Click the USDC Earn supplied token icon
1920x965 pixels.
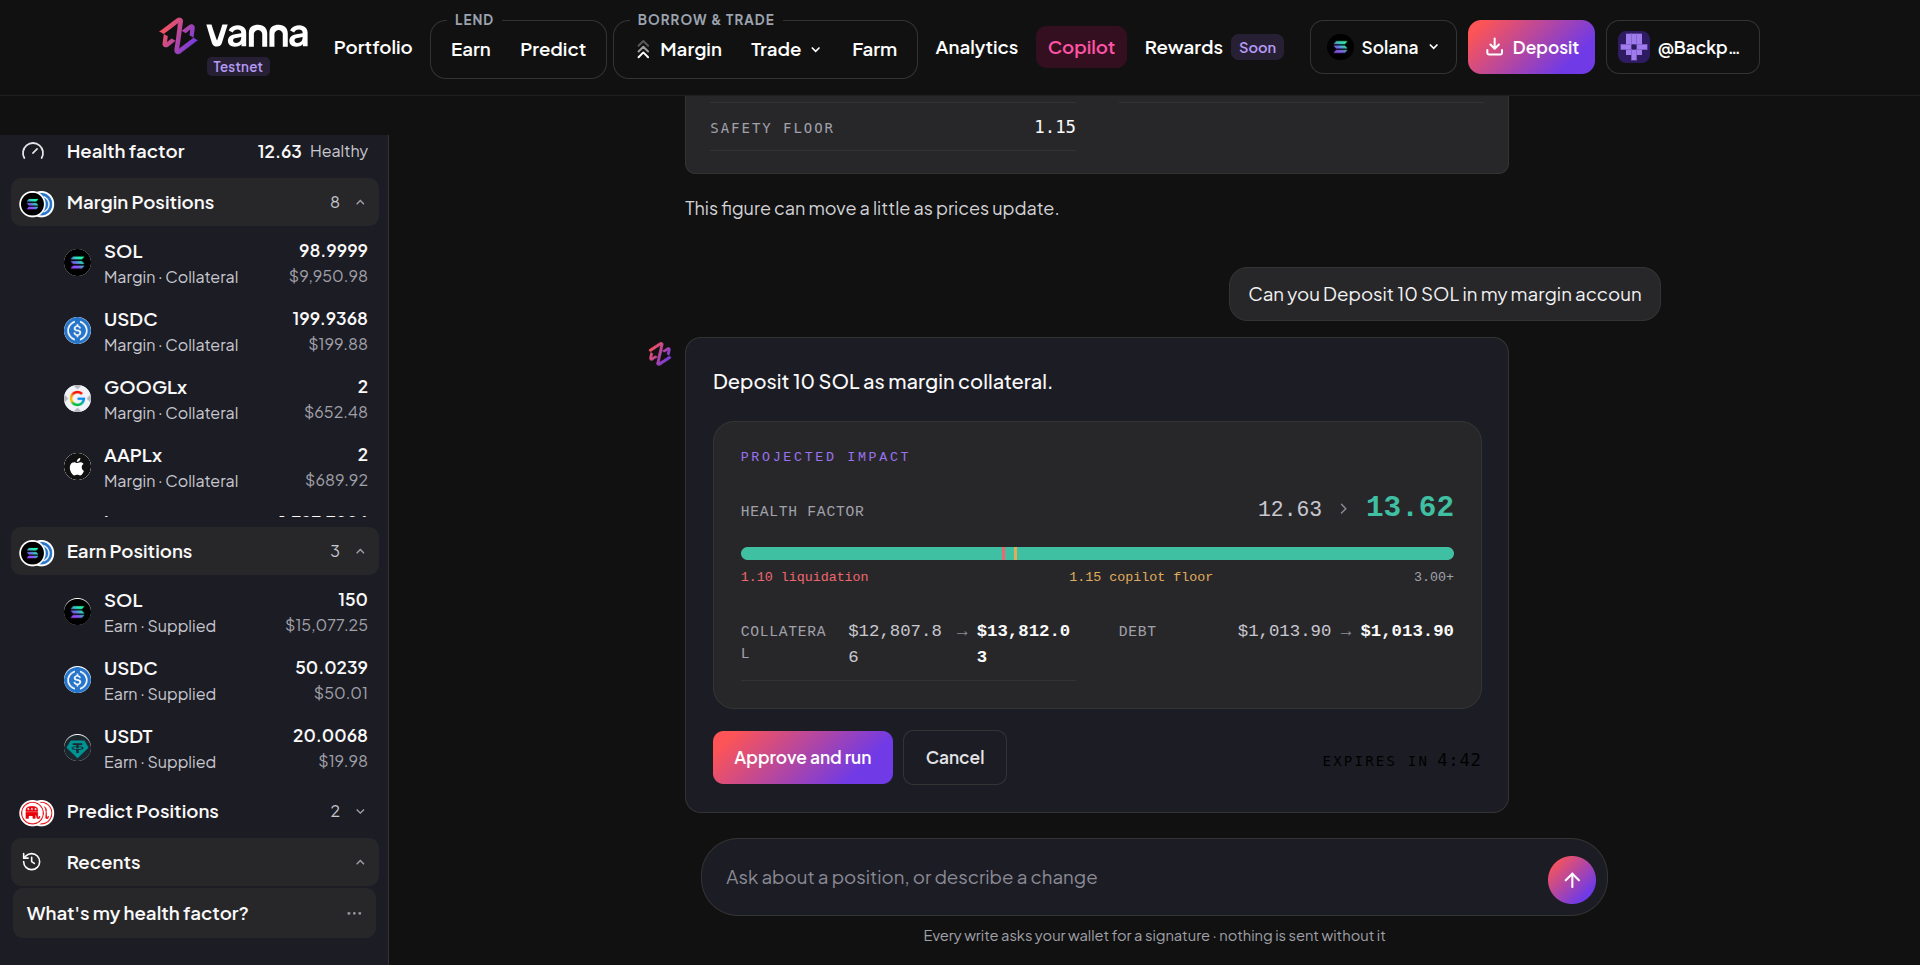click(x=78, y=680)
